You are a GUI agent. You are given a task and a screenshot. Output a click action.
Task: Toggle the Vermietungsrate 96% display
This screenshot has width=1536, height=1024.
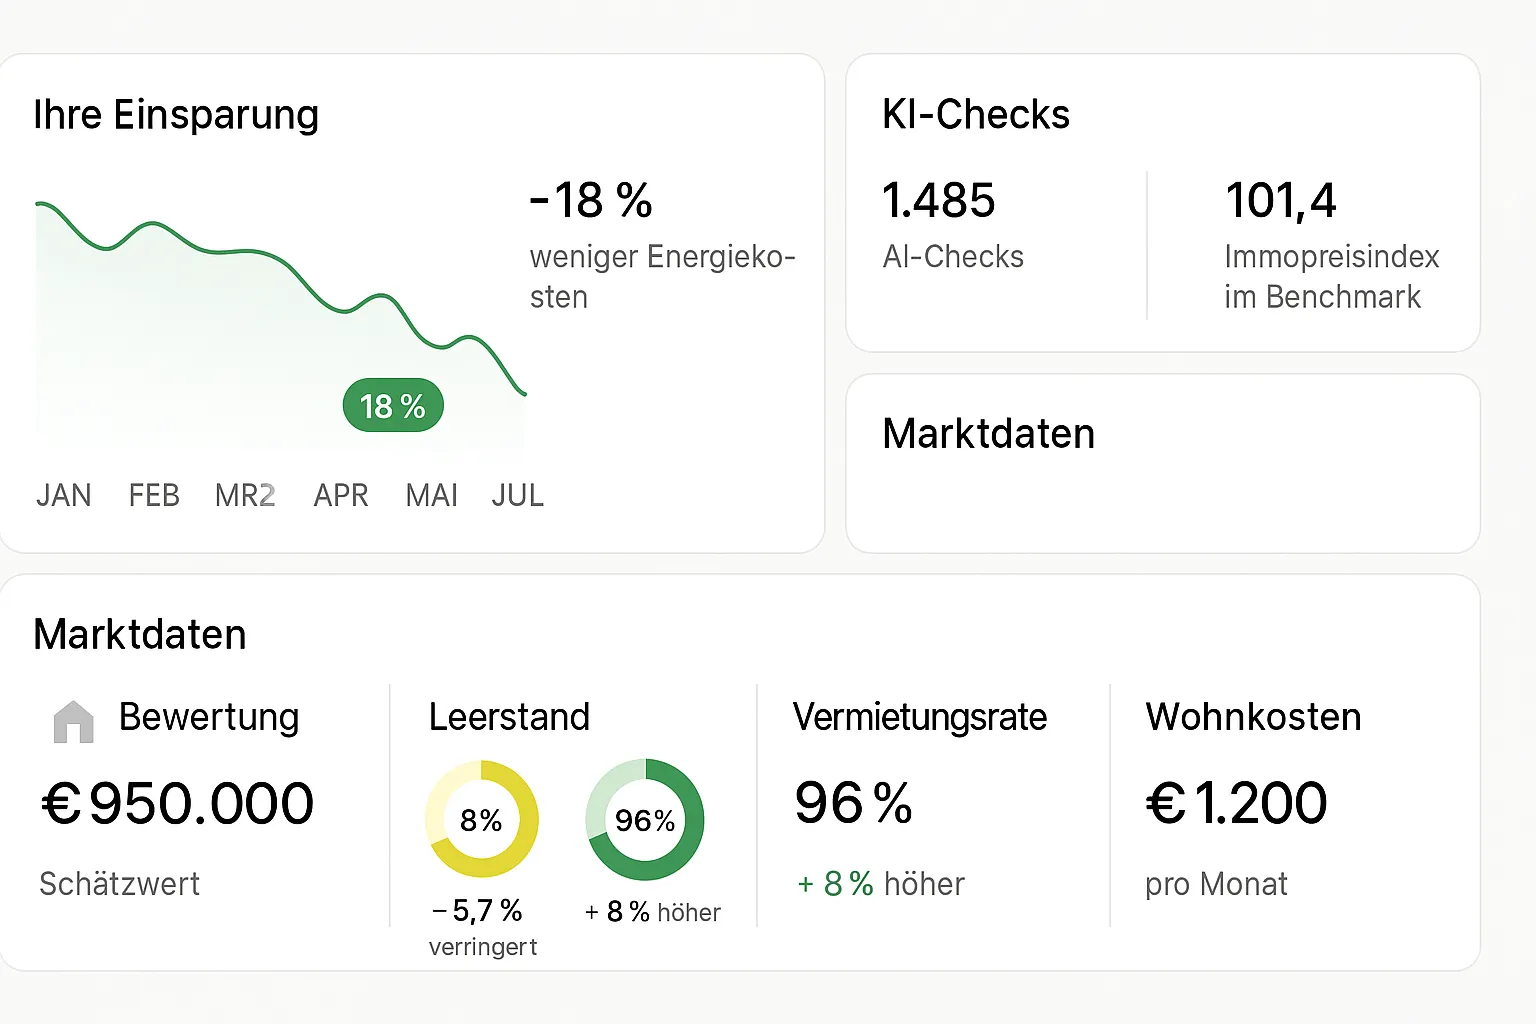tap(853, 800)
